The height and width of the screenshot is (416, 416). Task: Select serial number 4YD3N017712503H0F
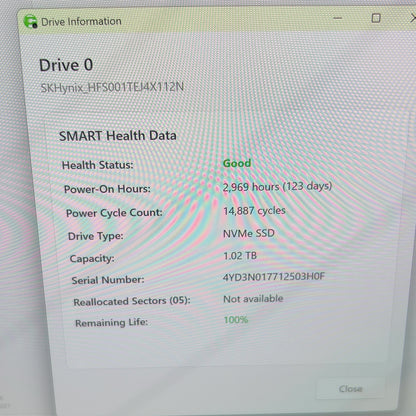[x=274, y=277]
